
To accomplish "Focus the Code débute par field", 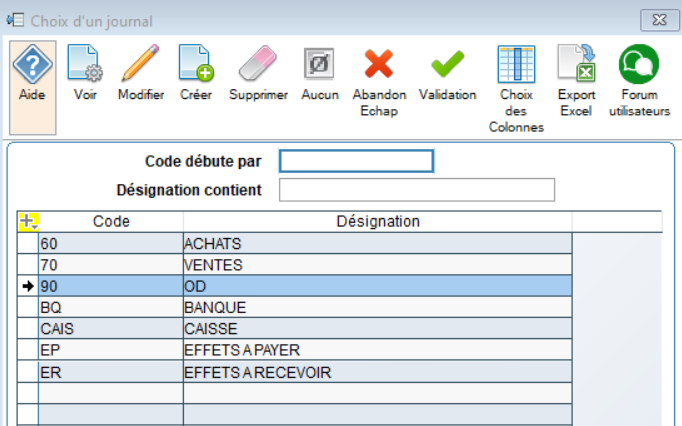I will 356,161.
